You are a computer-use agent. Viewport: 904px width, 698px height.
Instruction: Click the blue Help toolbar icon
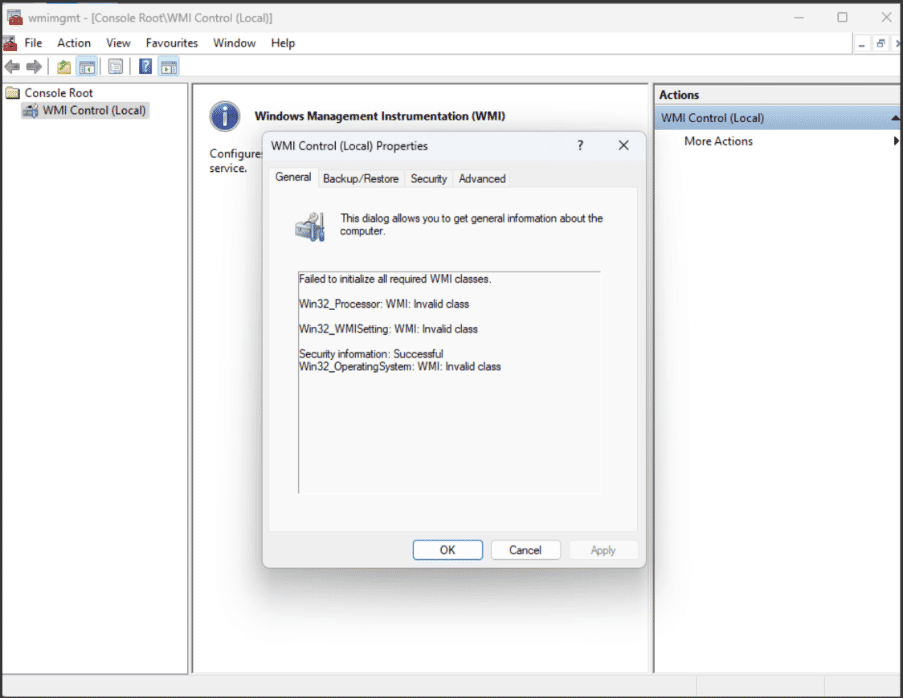point(145,67)
